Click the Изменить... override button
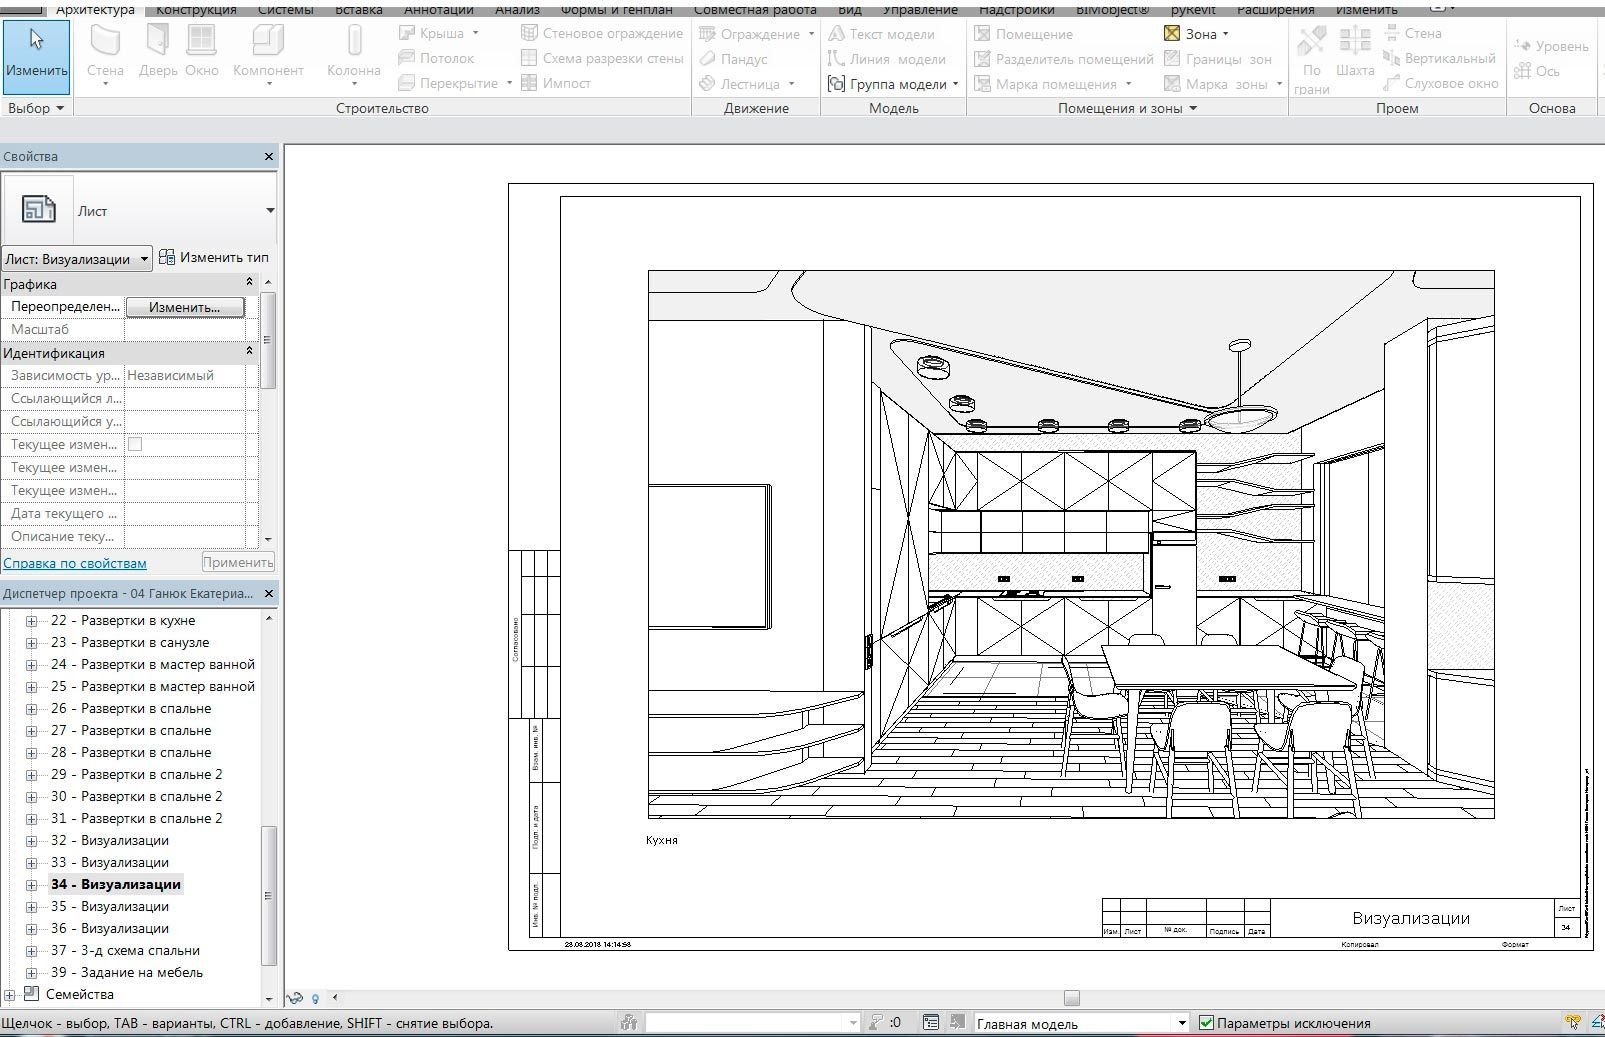Viewport: 1605px width, 1037px height. point(184,307)
